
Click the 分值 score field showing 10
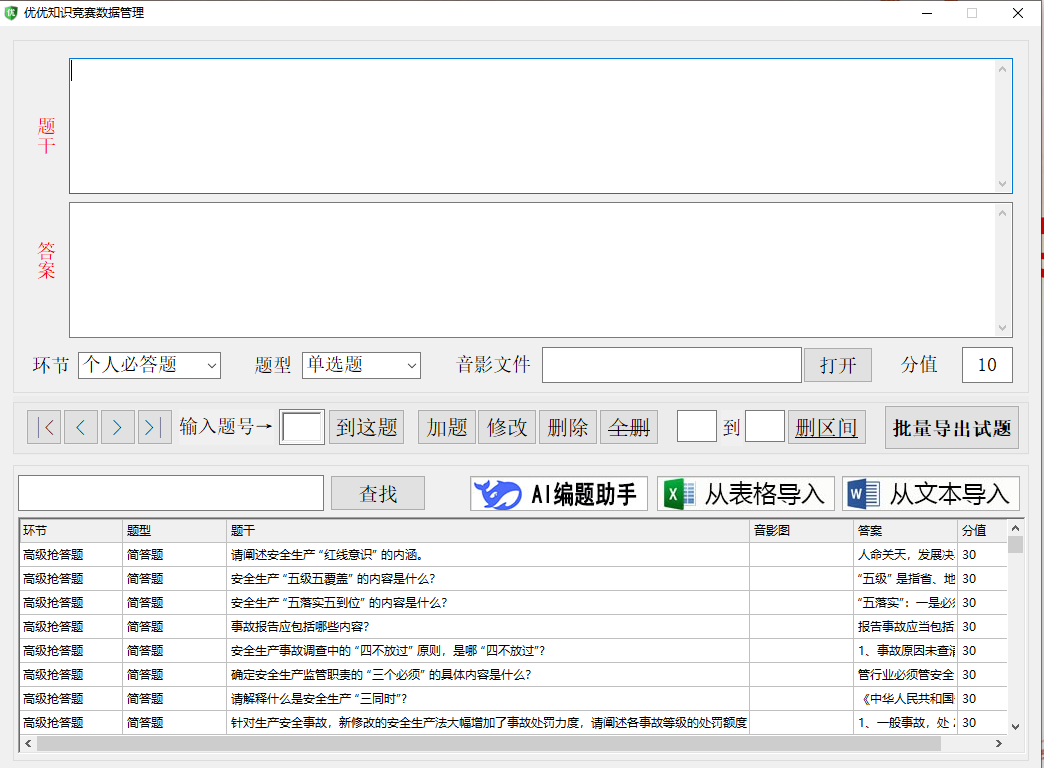[x=987, y=365]
